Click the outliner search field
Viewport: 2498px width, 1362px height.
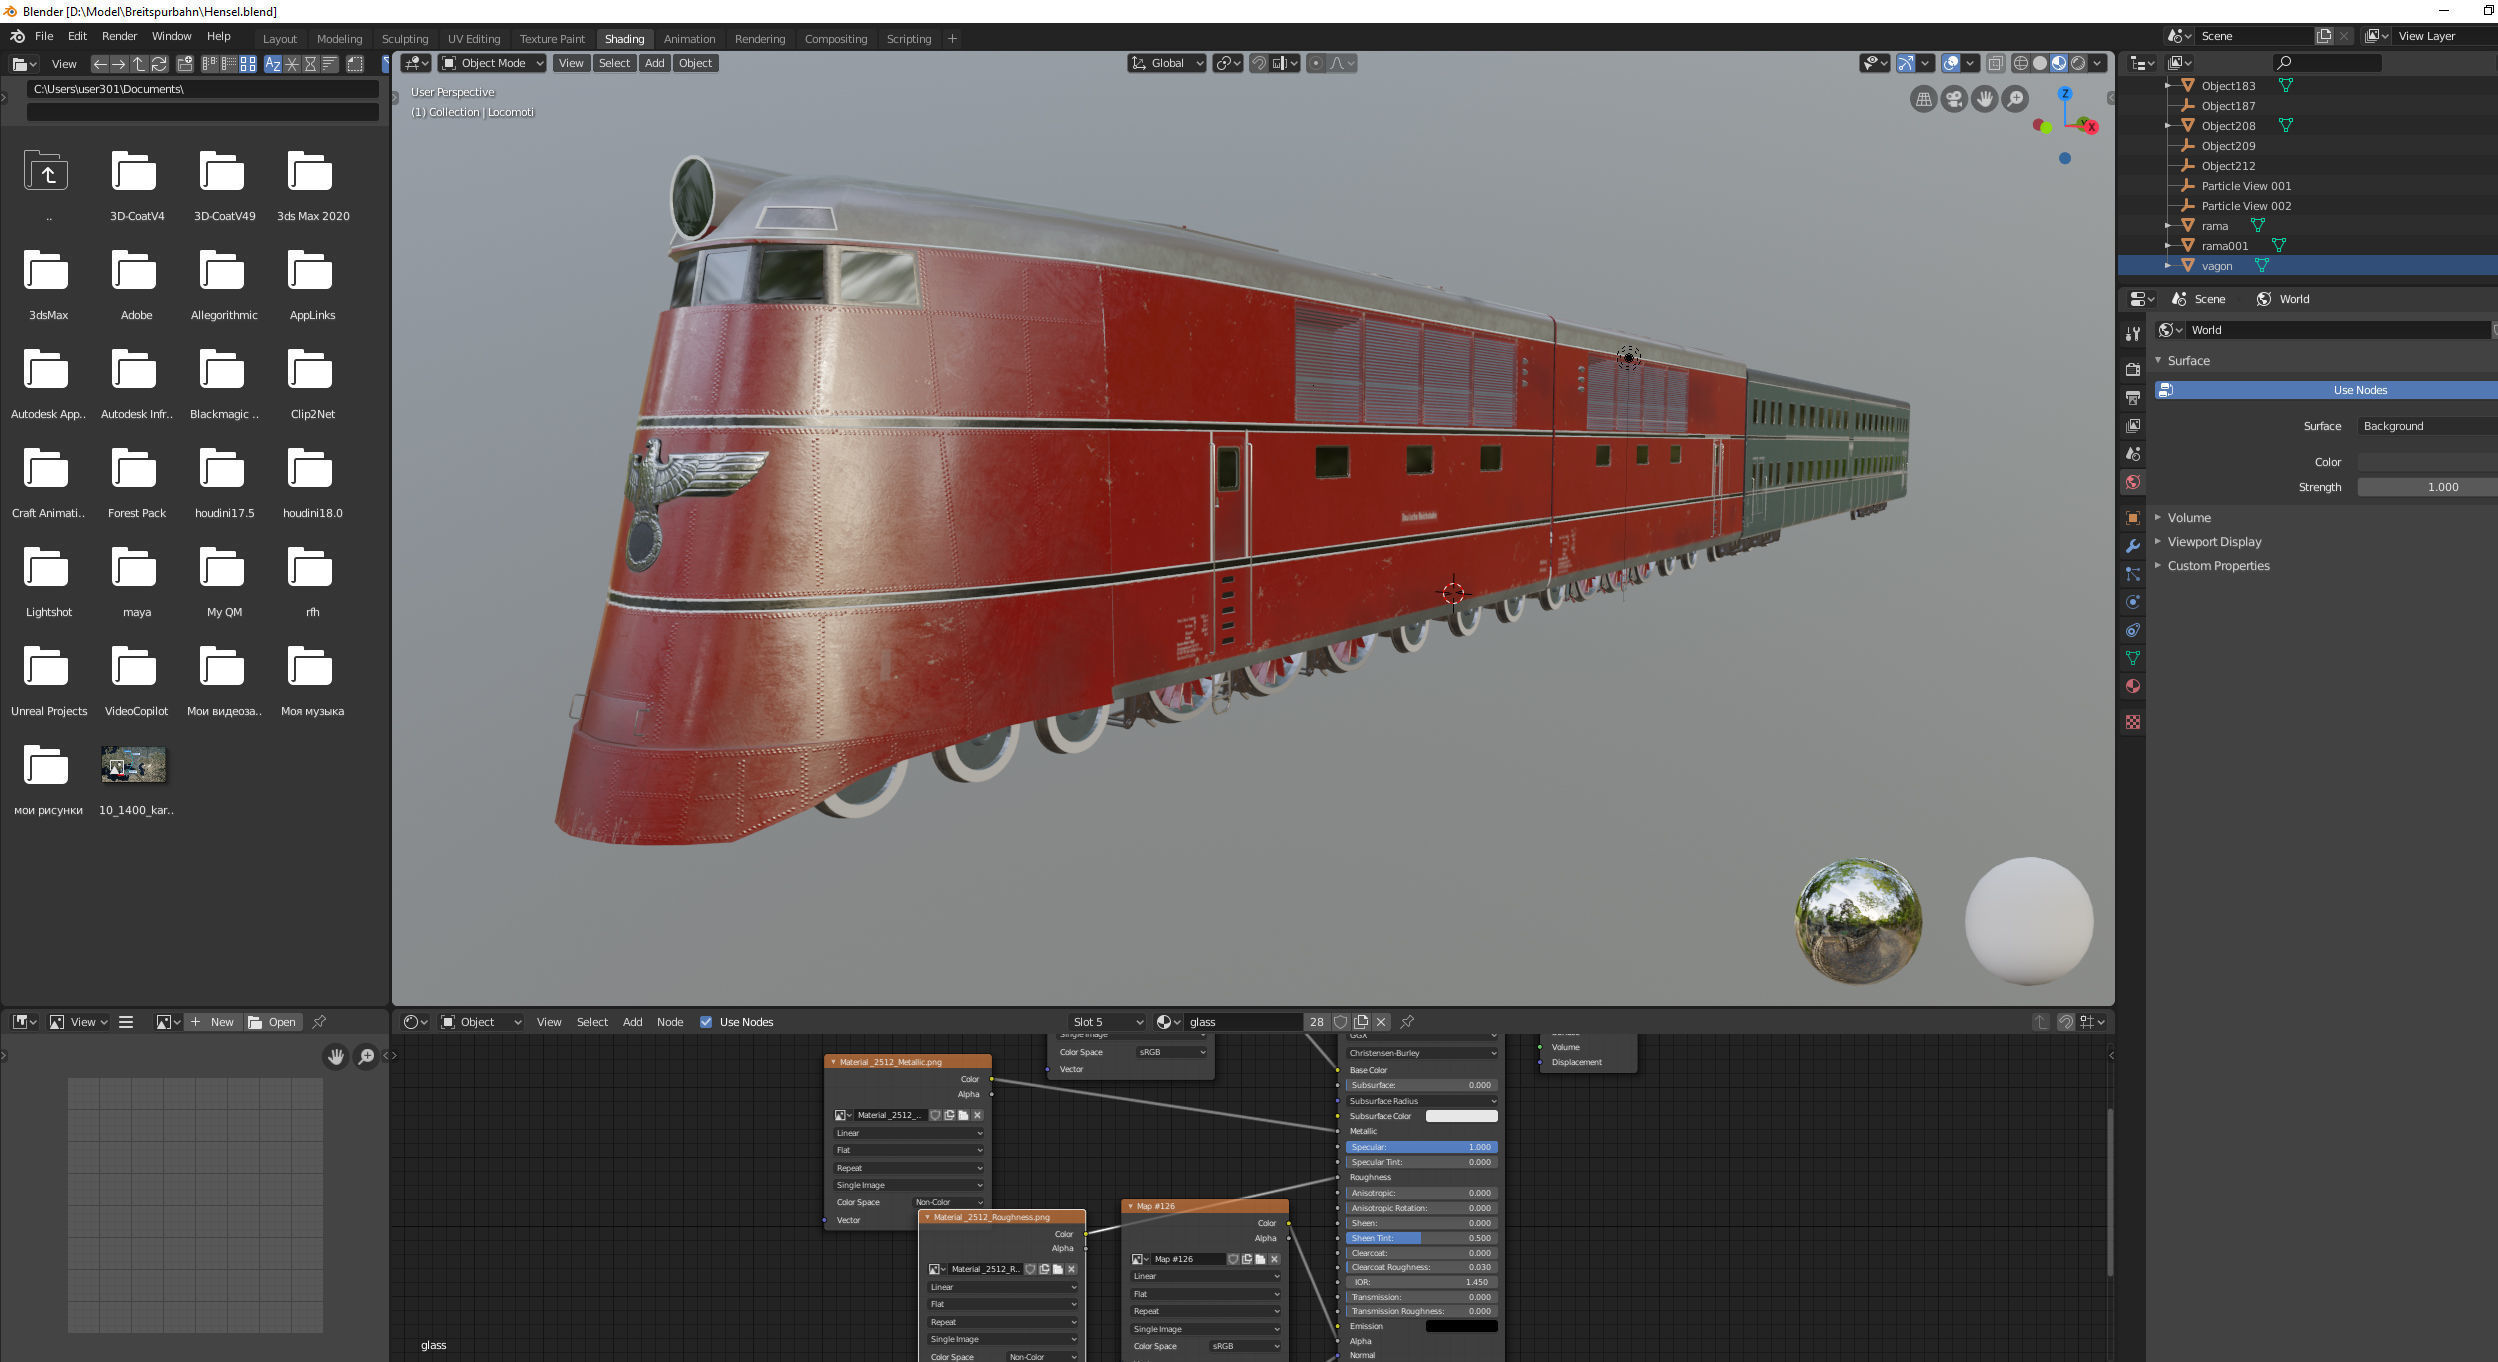[x=2325, y=62]
